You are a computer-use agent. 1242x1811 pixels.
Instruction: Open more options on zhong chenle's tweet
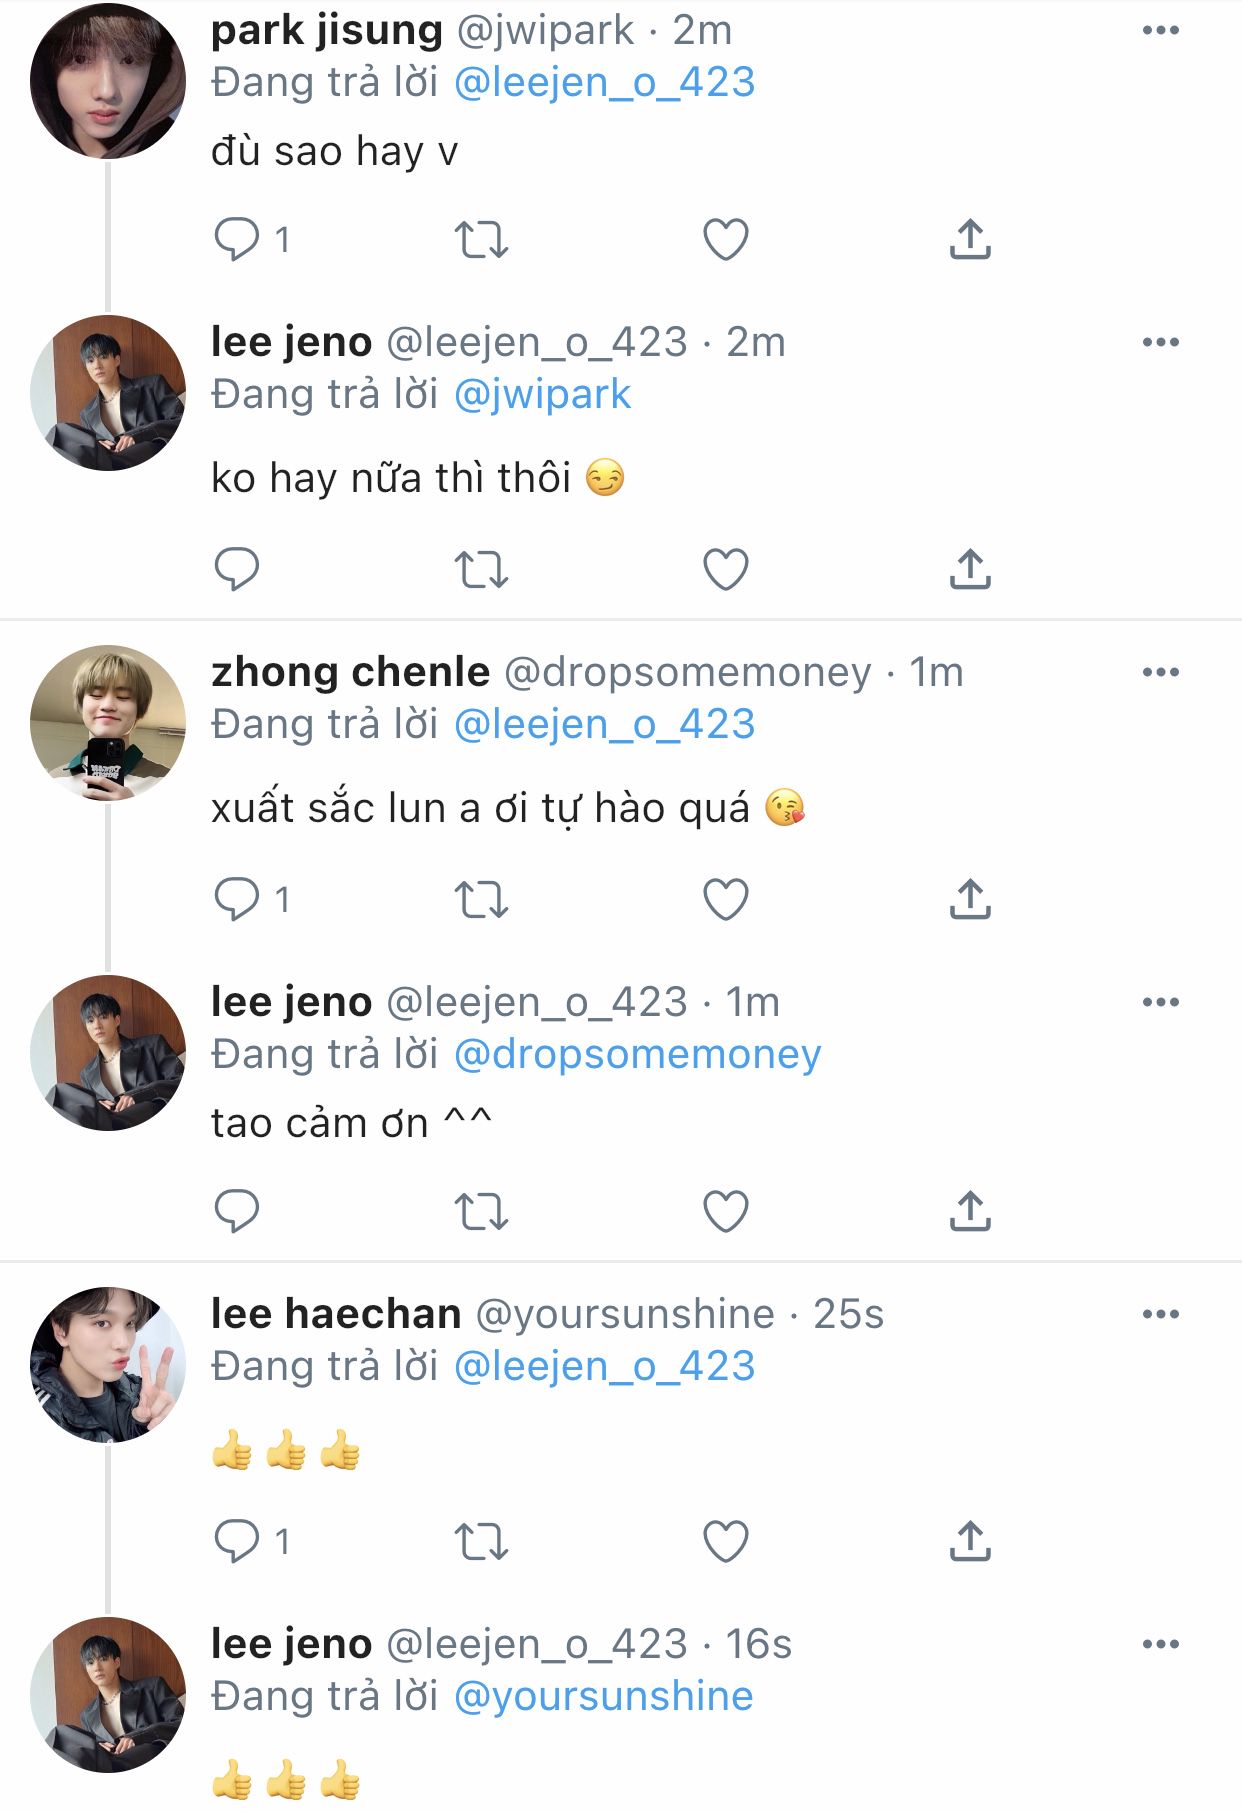click(1160, 672)
